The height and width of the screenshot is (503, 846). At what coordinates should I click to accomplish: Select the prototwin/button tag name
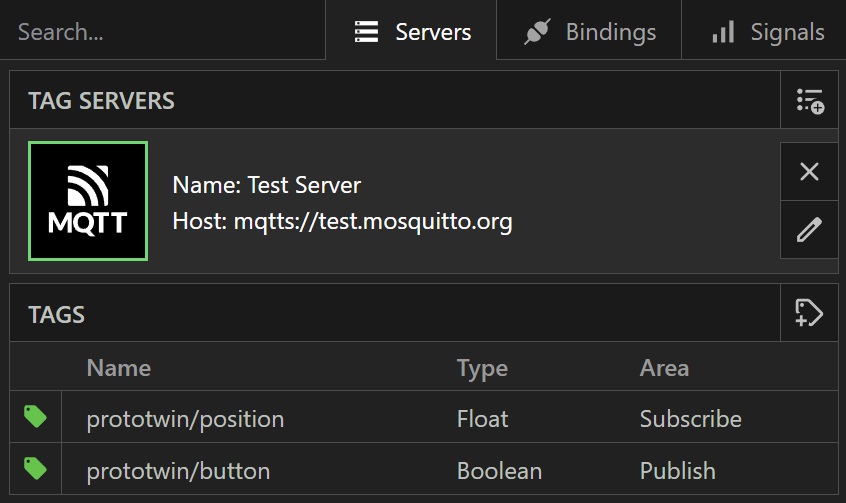[178, 471]
